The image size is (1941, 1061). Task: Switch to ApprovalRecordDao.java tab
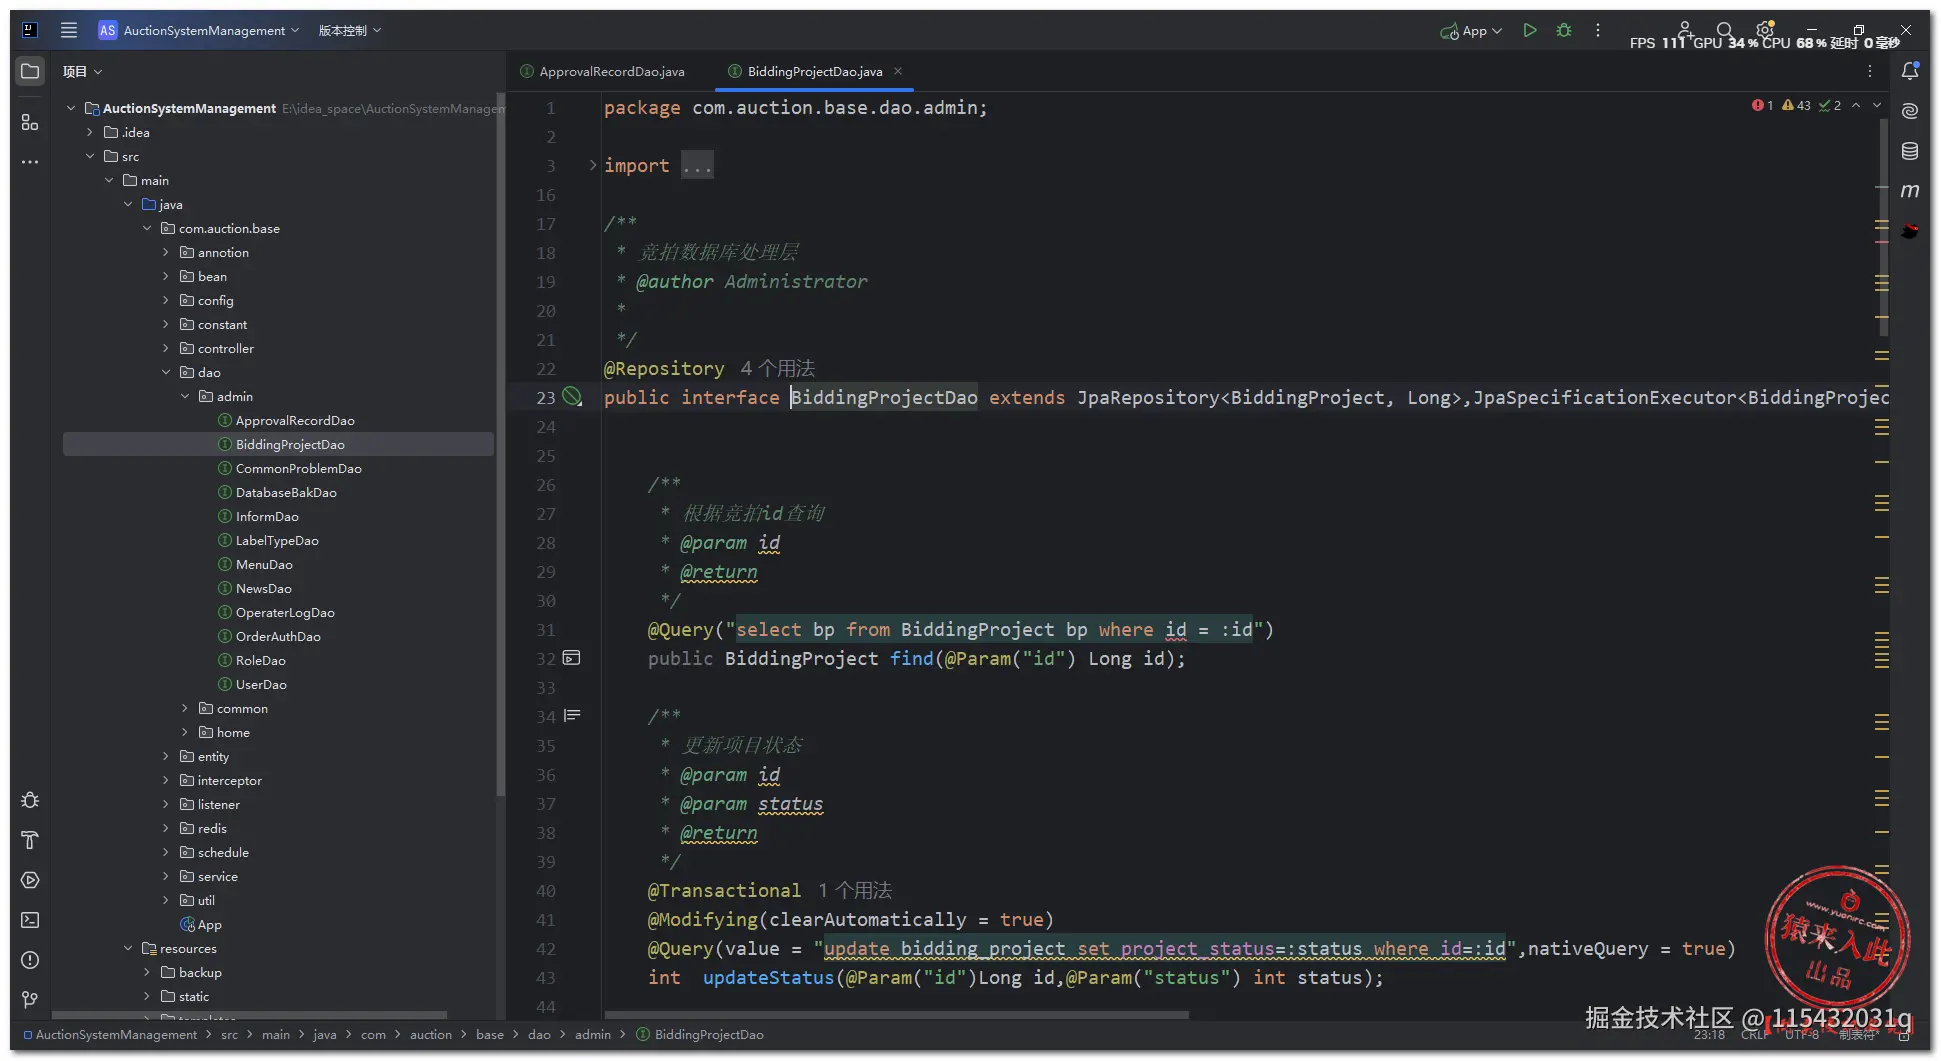(x=602, y=71)
